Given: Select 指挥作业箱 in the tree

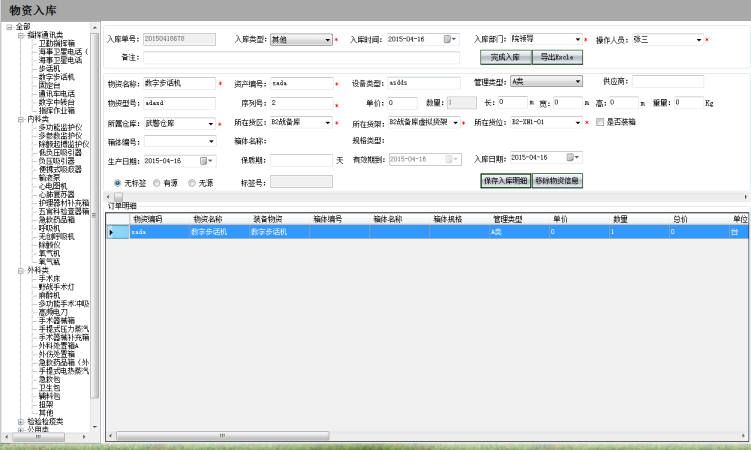Looking at the screenshot, I should click(57, 110).
